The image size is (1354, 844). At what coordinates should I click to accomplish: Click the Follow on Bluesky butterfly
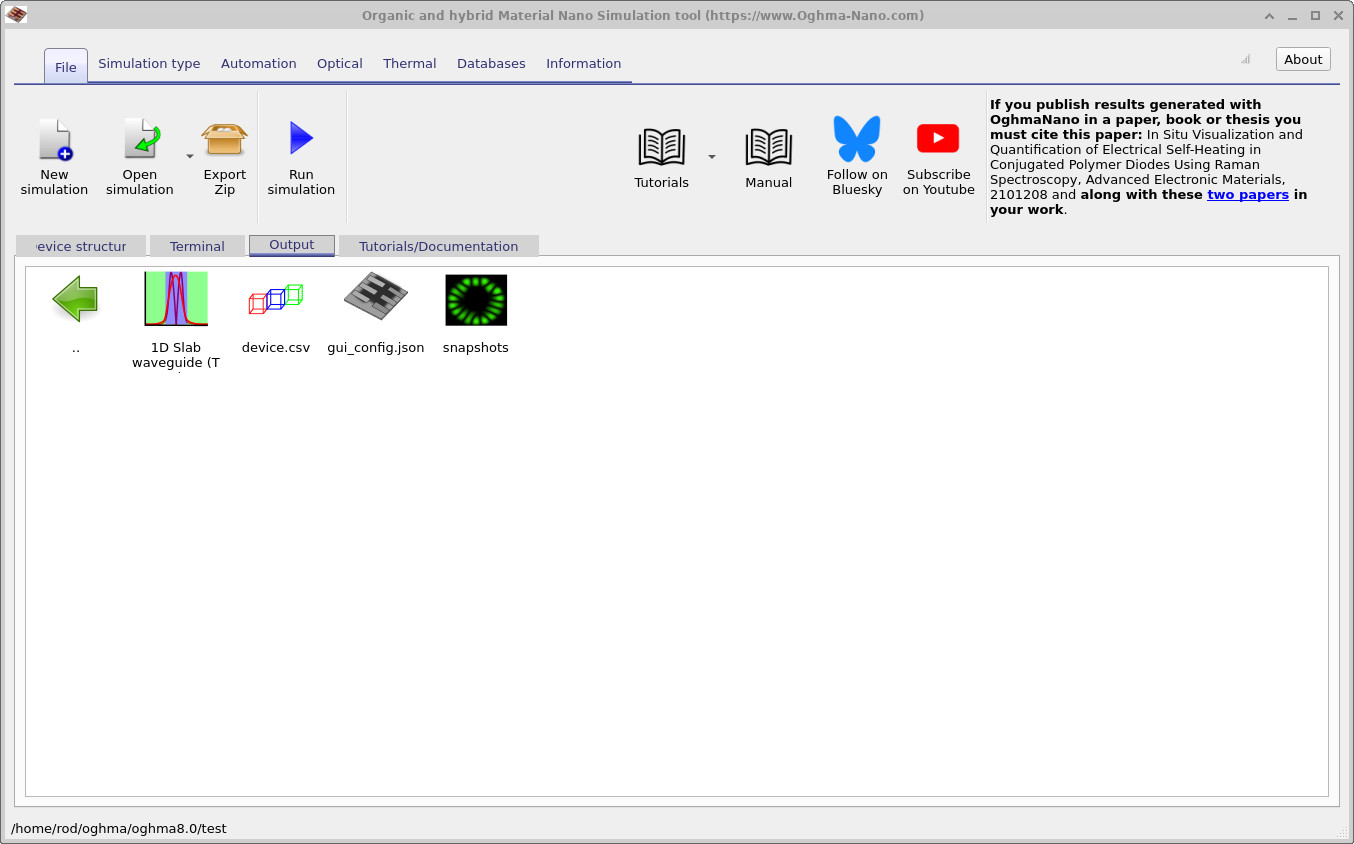pyautogui.click(x=856, y=140)
